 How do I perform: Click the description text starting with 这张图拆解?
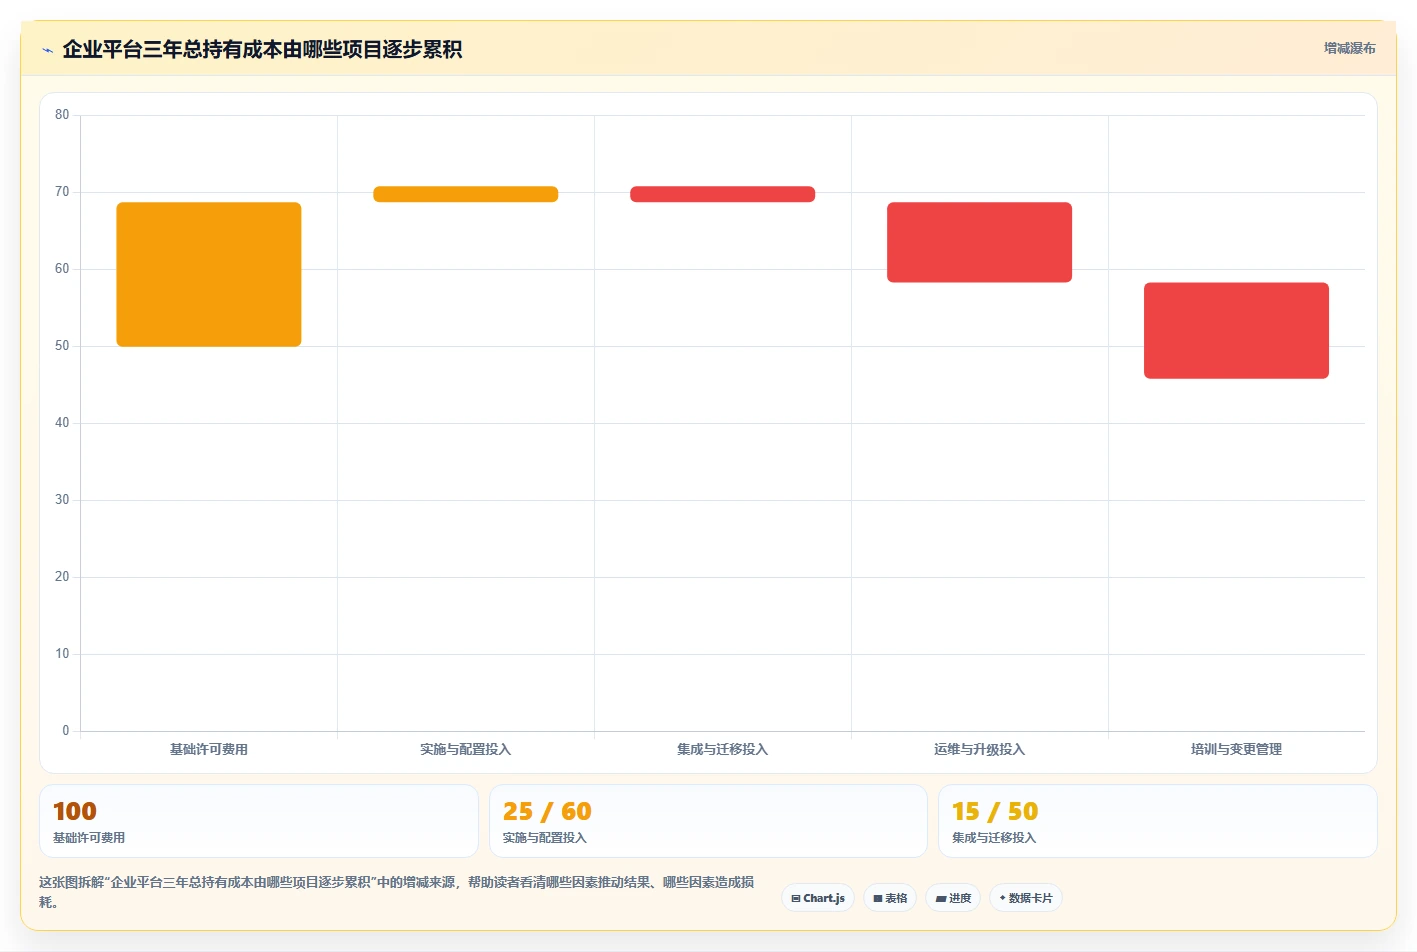tap(397, 892)
